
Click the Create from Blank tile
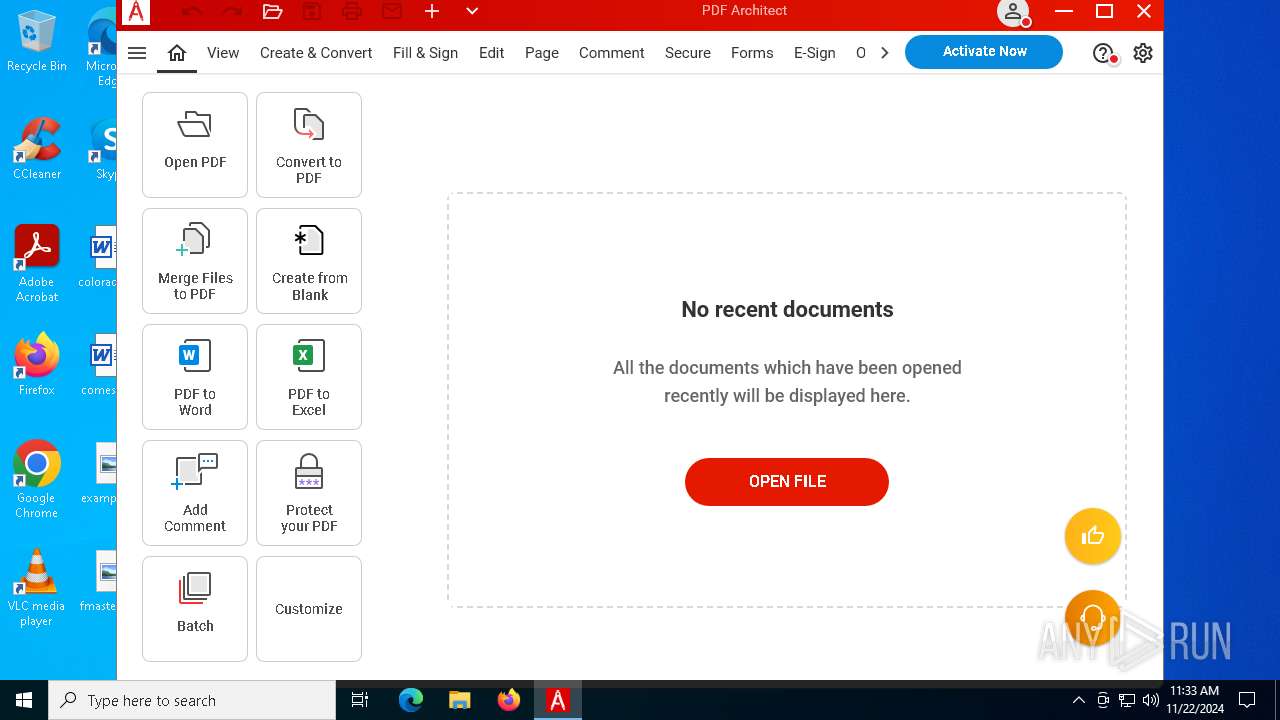pyautogui.click(x=309, y=261)
